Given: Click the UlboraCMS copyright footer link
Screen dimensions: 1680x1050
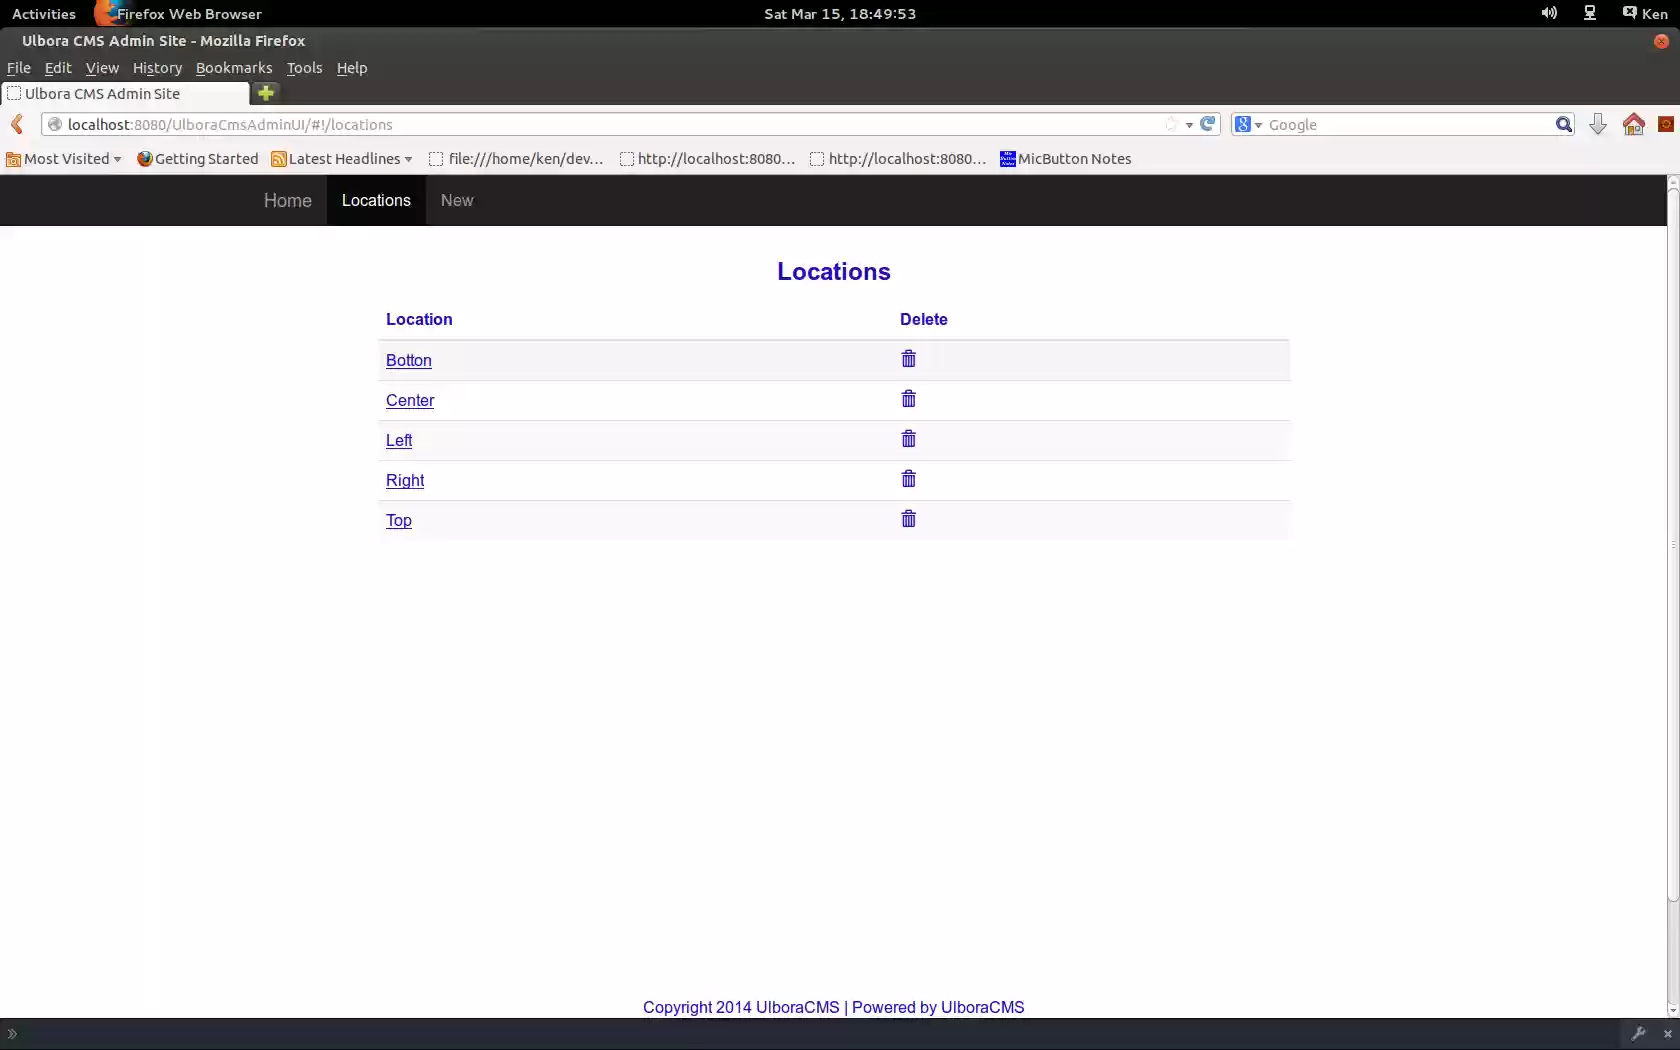Looking at the screenshot, I should coord(832,1007).
